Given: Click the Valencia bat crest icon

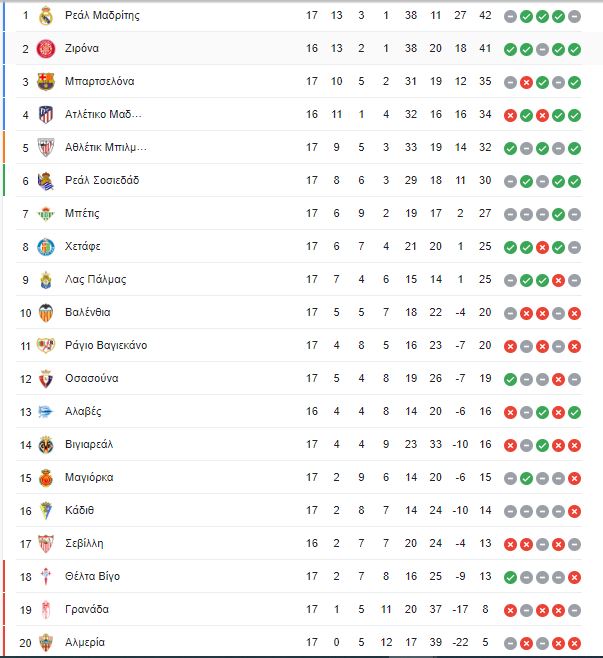Looking at the screenshot, I should [x=46, y=313].
